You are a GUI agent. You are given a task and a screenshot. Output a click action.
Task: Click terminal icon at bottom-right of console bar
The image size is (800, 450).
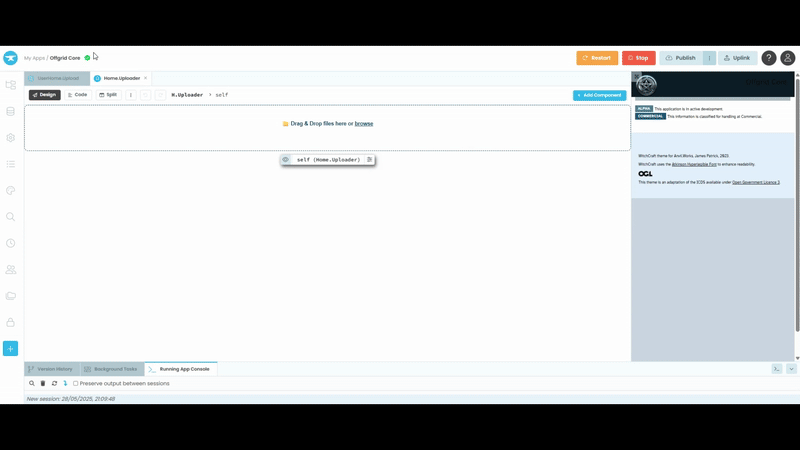coord(777,369)
